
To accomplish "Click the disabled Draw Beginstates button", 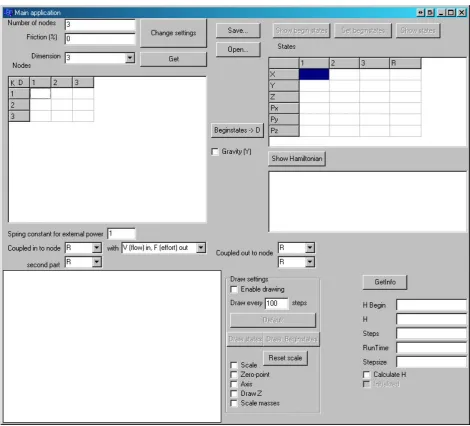I will 291,339.
